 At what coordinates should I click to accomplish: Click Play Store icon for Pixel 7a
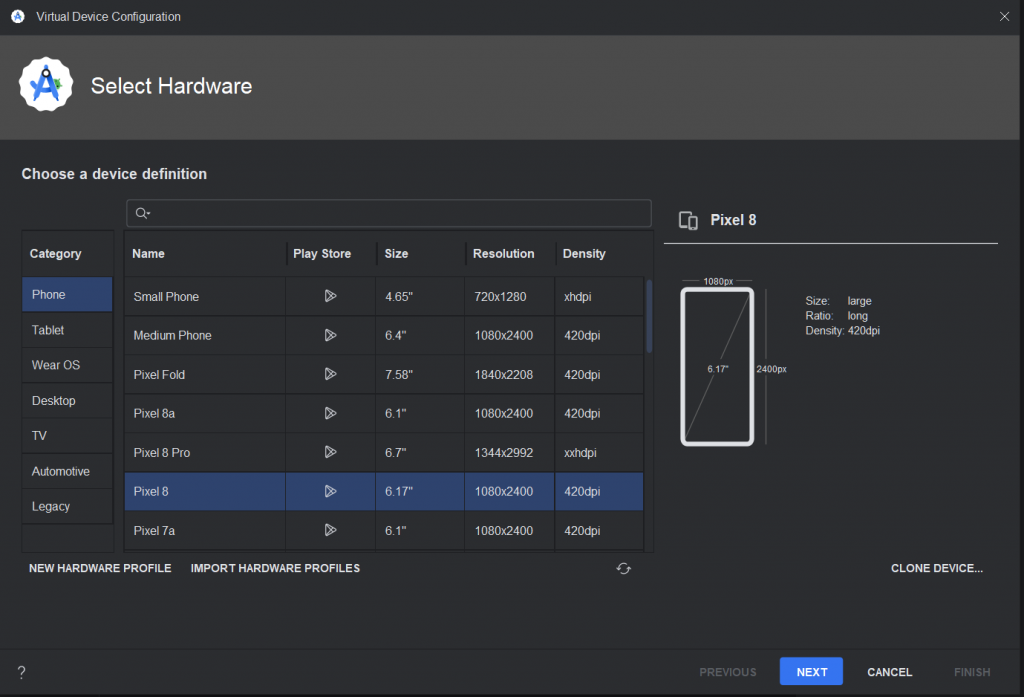[x=330, y=530]
